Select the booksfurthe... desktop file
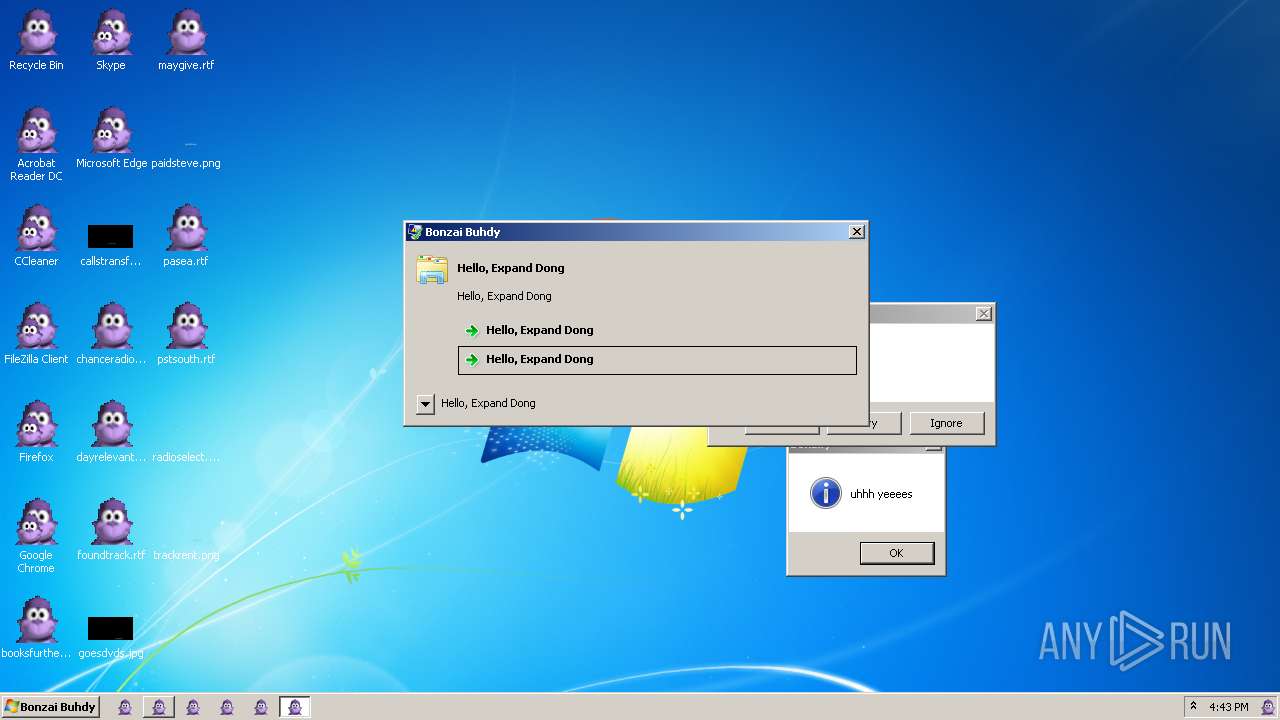 pyautogui.click(x=36, y=629)
